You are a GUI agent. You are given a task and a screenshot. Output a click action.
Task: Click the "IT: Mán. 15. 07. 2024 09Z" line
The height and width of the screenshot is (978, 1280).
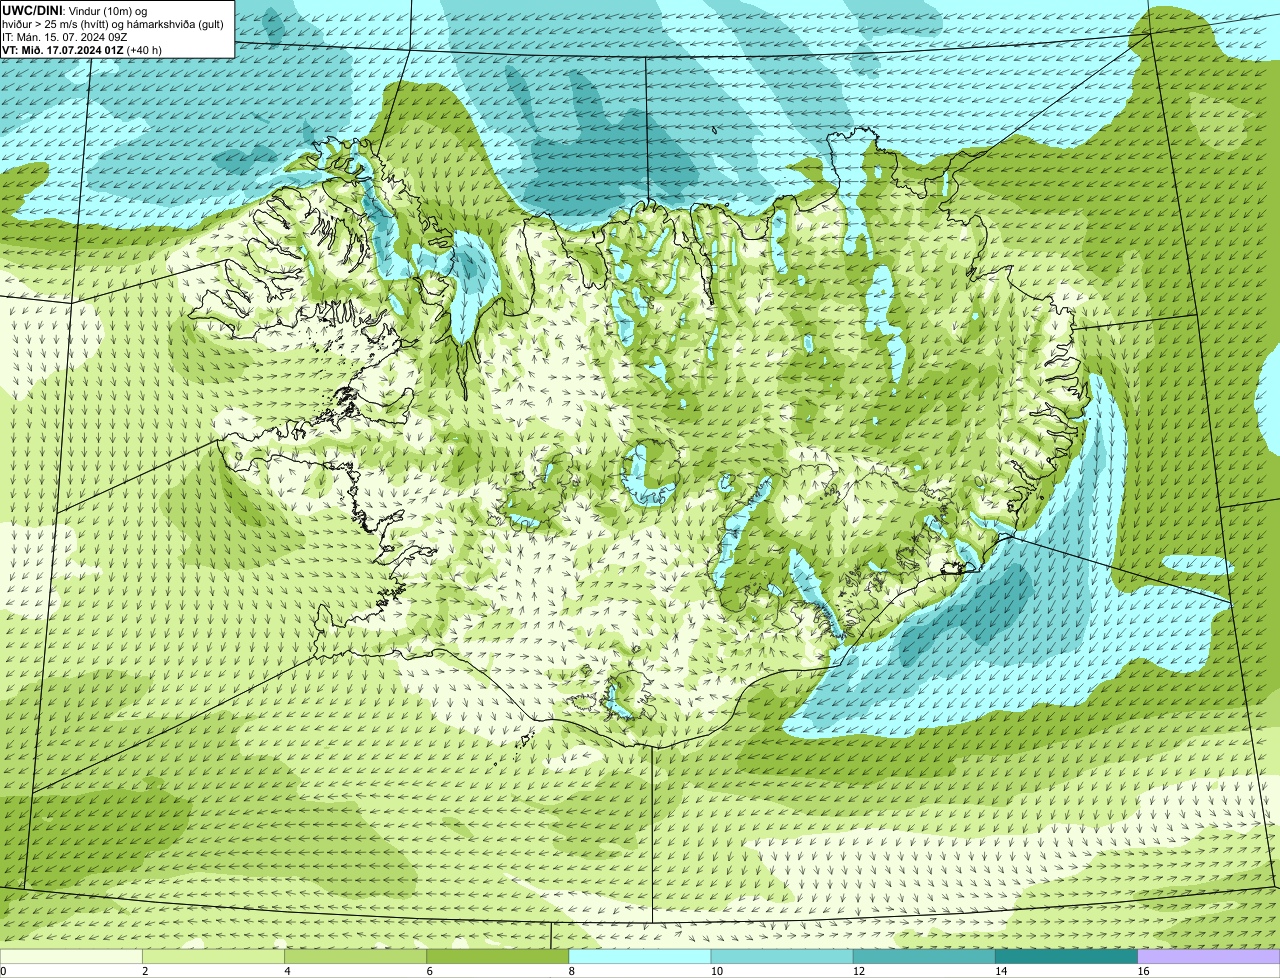point(64,36)
